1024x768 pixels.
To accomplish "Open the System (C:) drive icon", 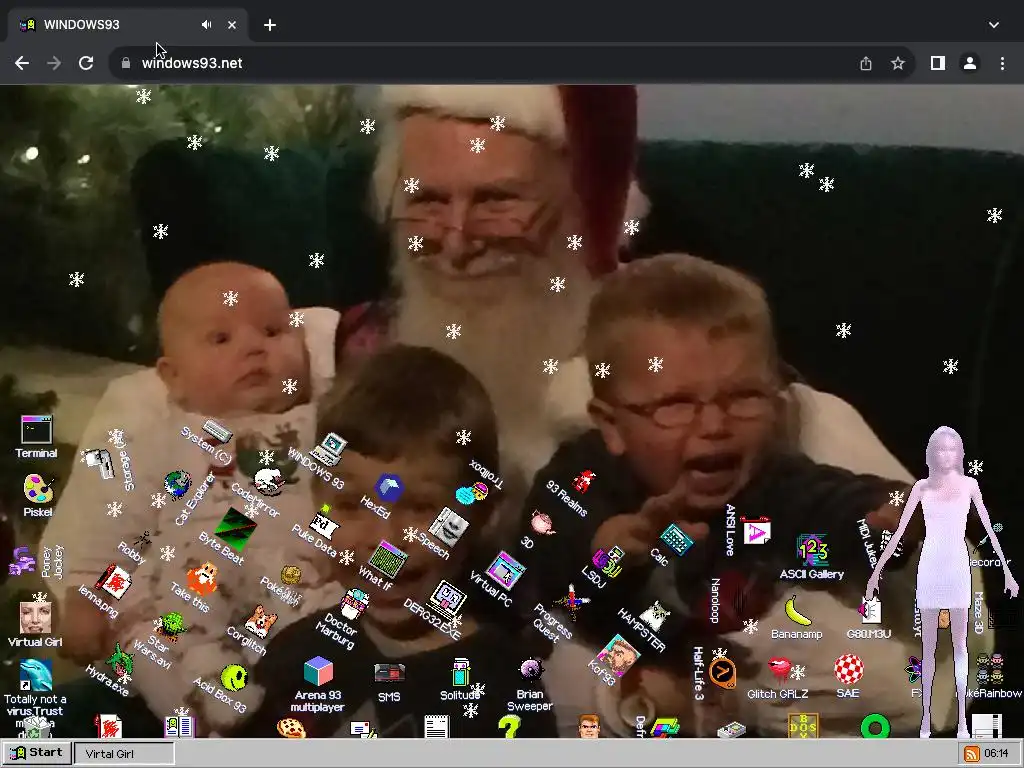I will click(217, 431).
